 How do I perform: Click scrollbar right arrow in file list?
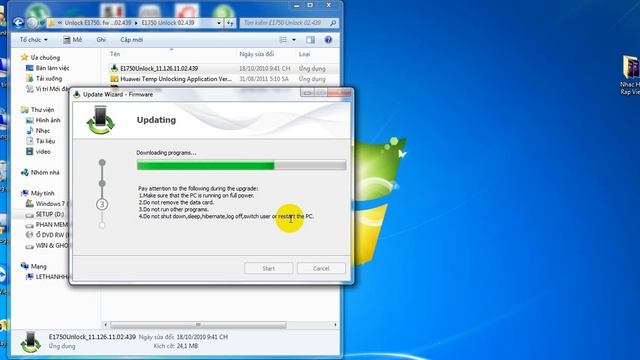(x=336, y=325)
